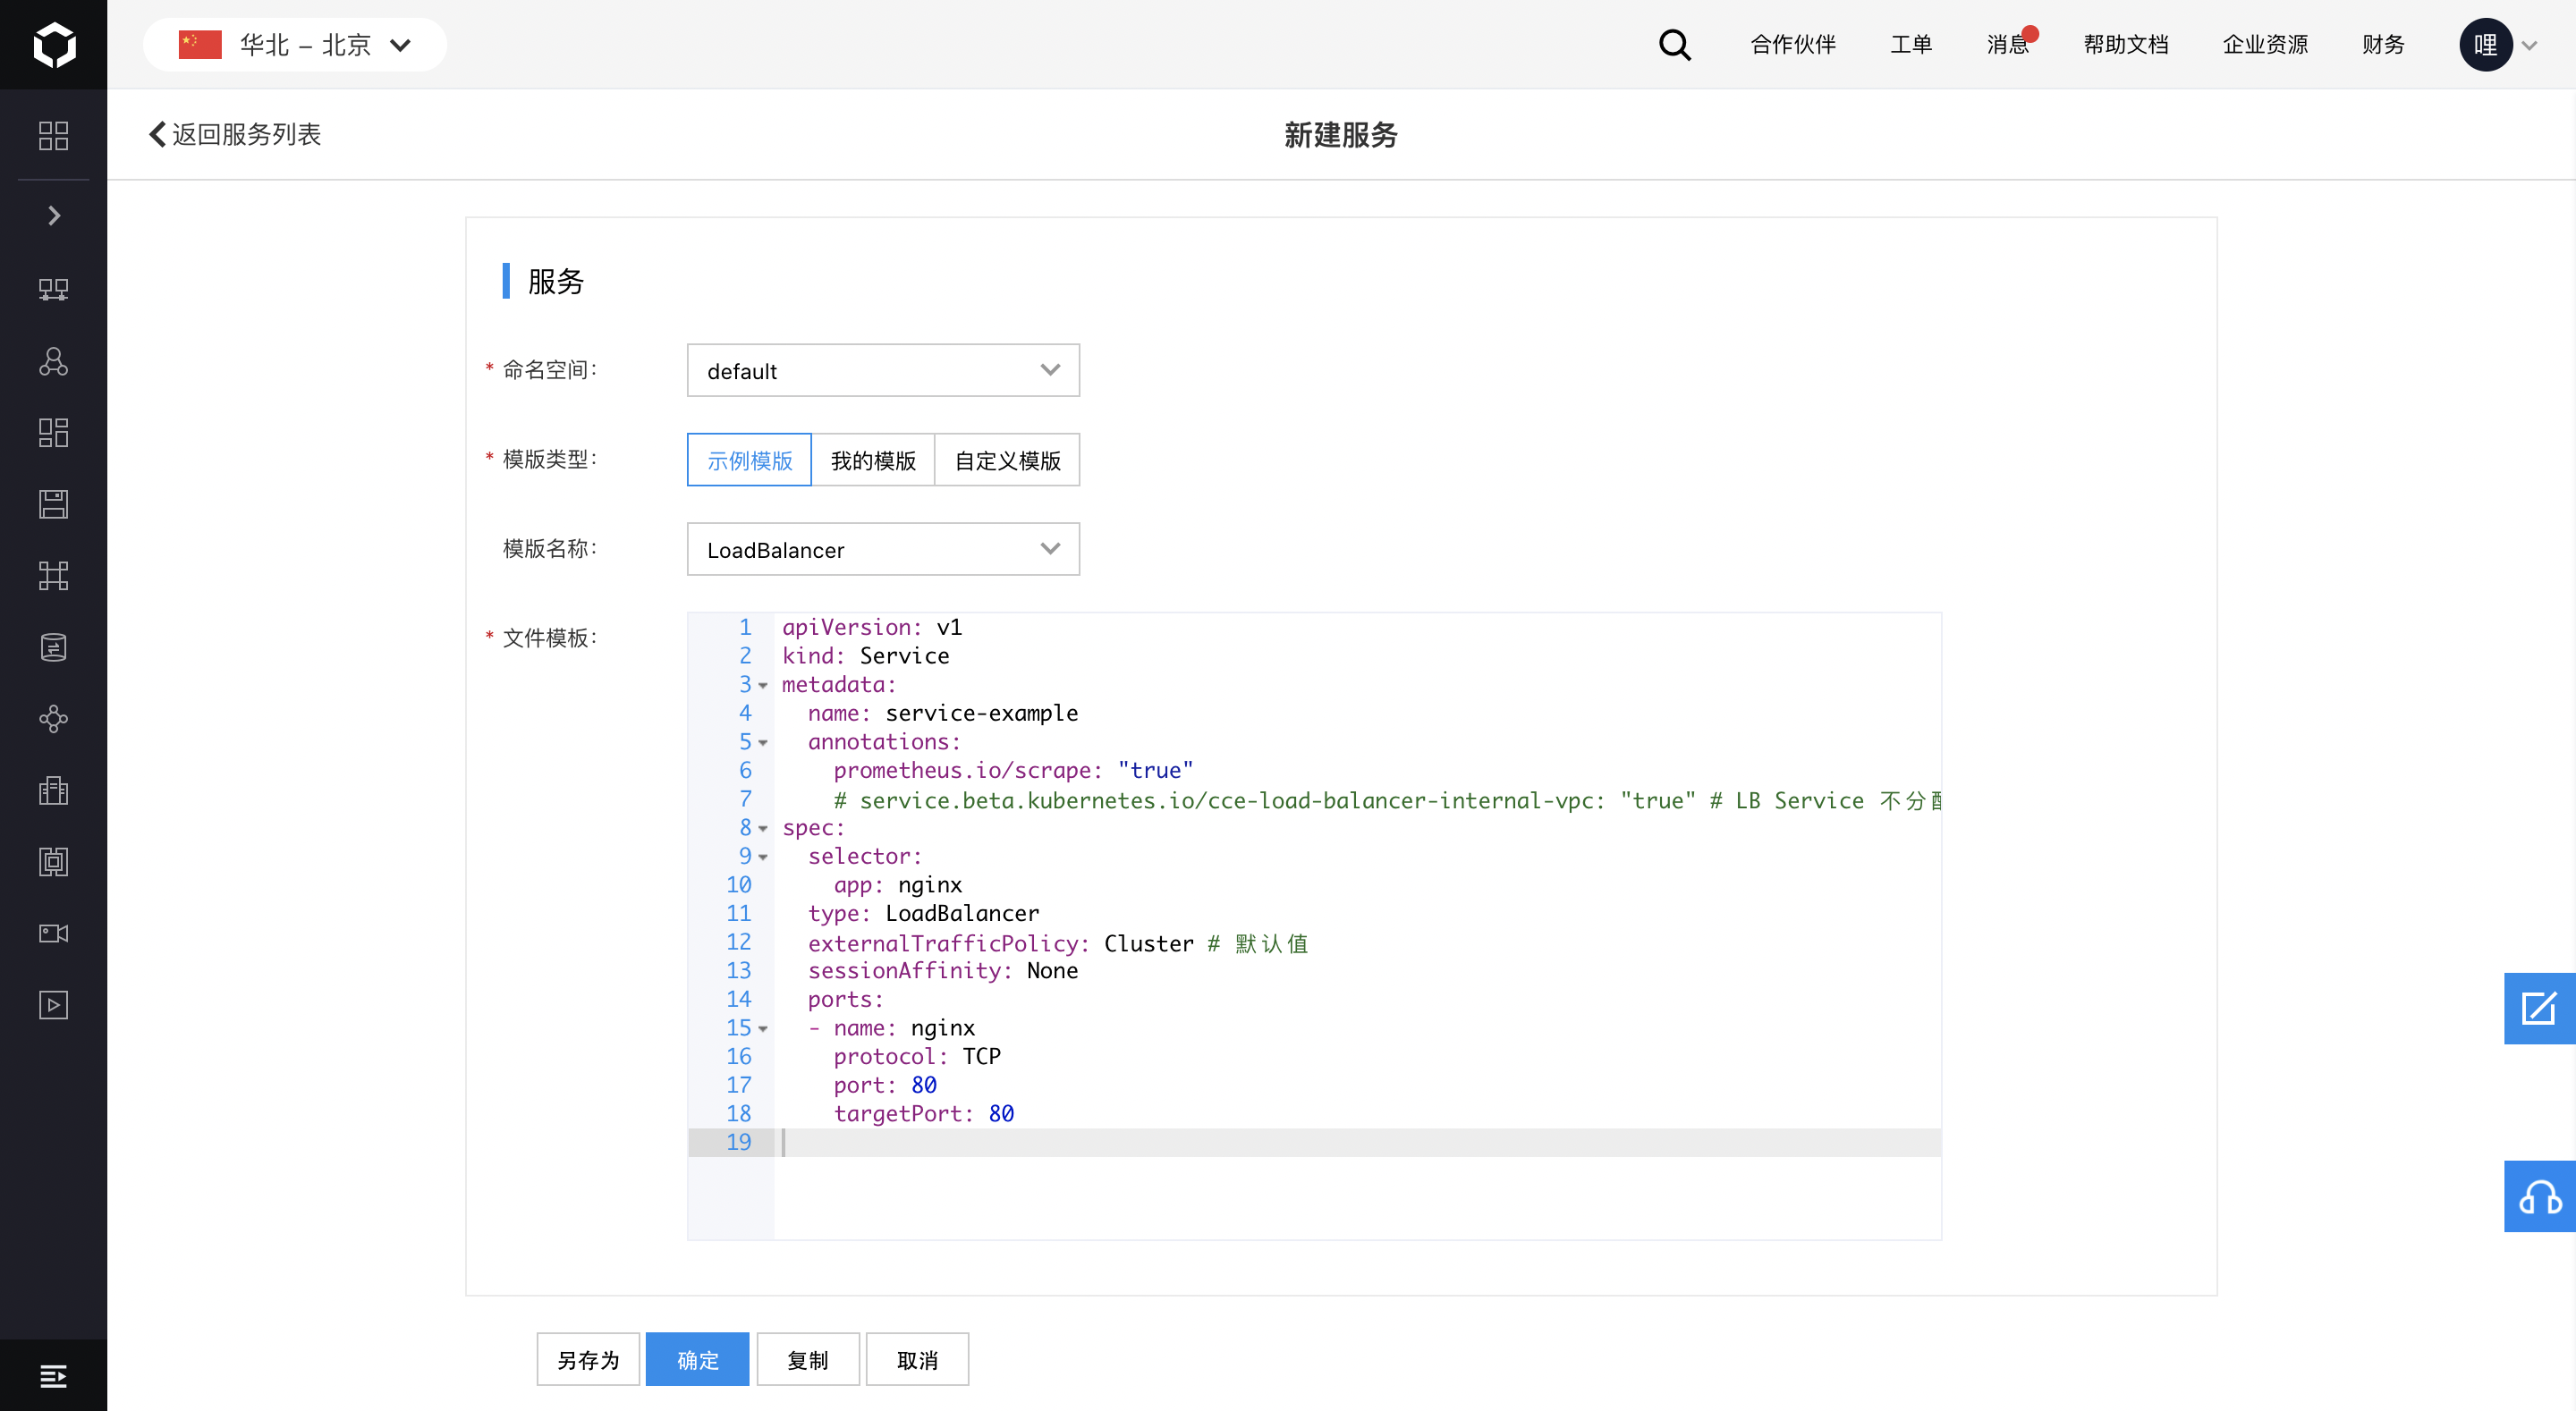The width and height of the screenshot is (2576, 1411).
Task: Open the image repository sidebar icon
Action: click(54, 862)
